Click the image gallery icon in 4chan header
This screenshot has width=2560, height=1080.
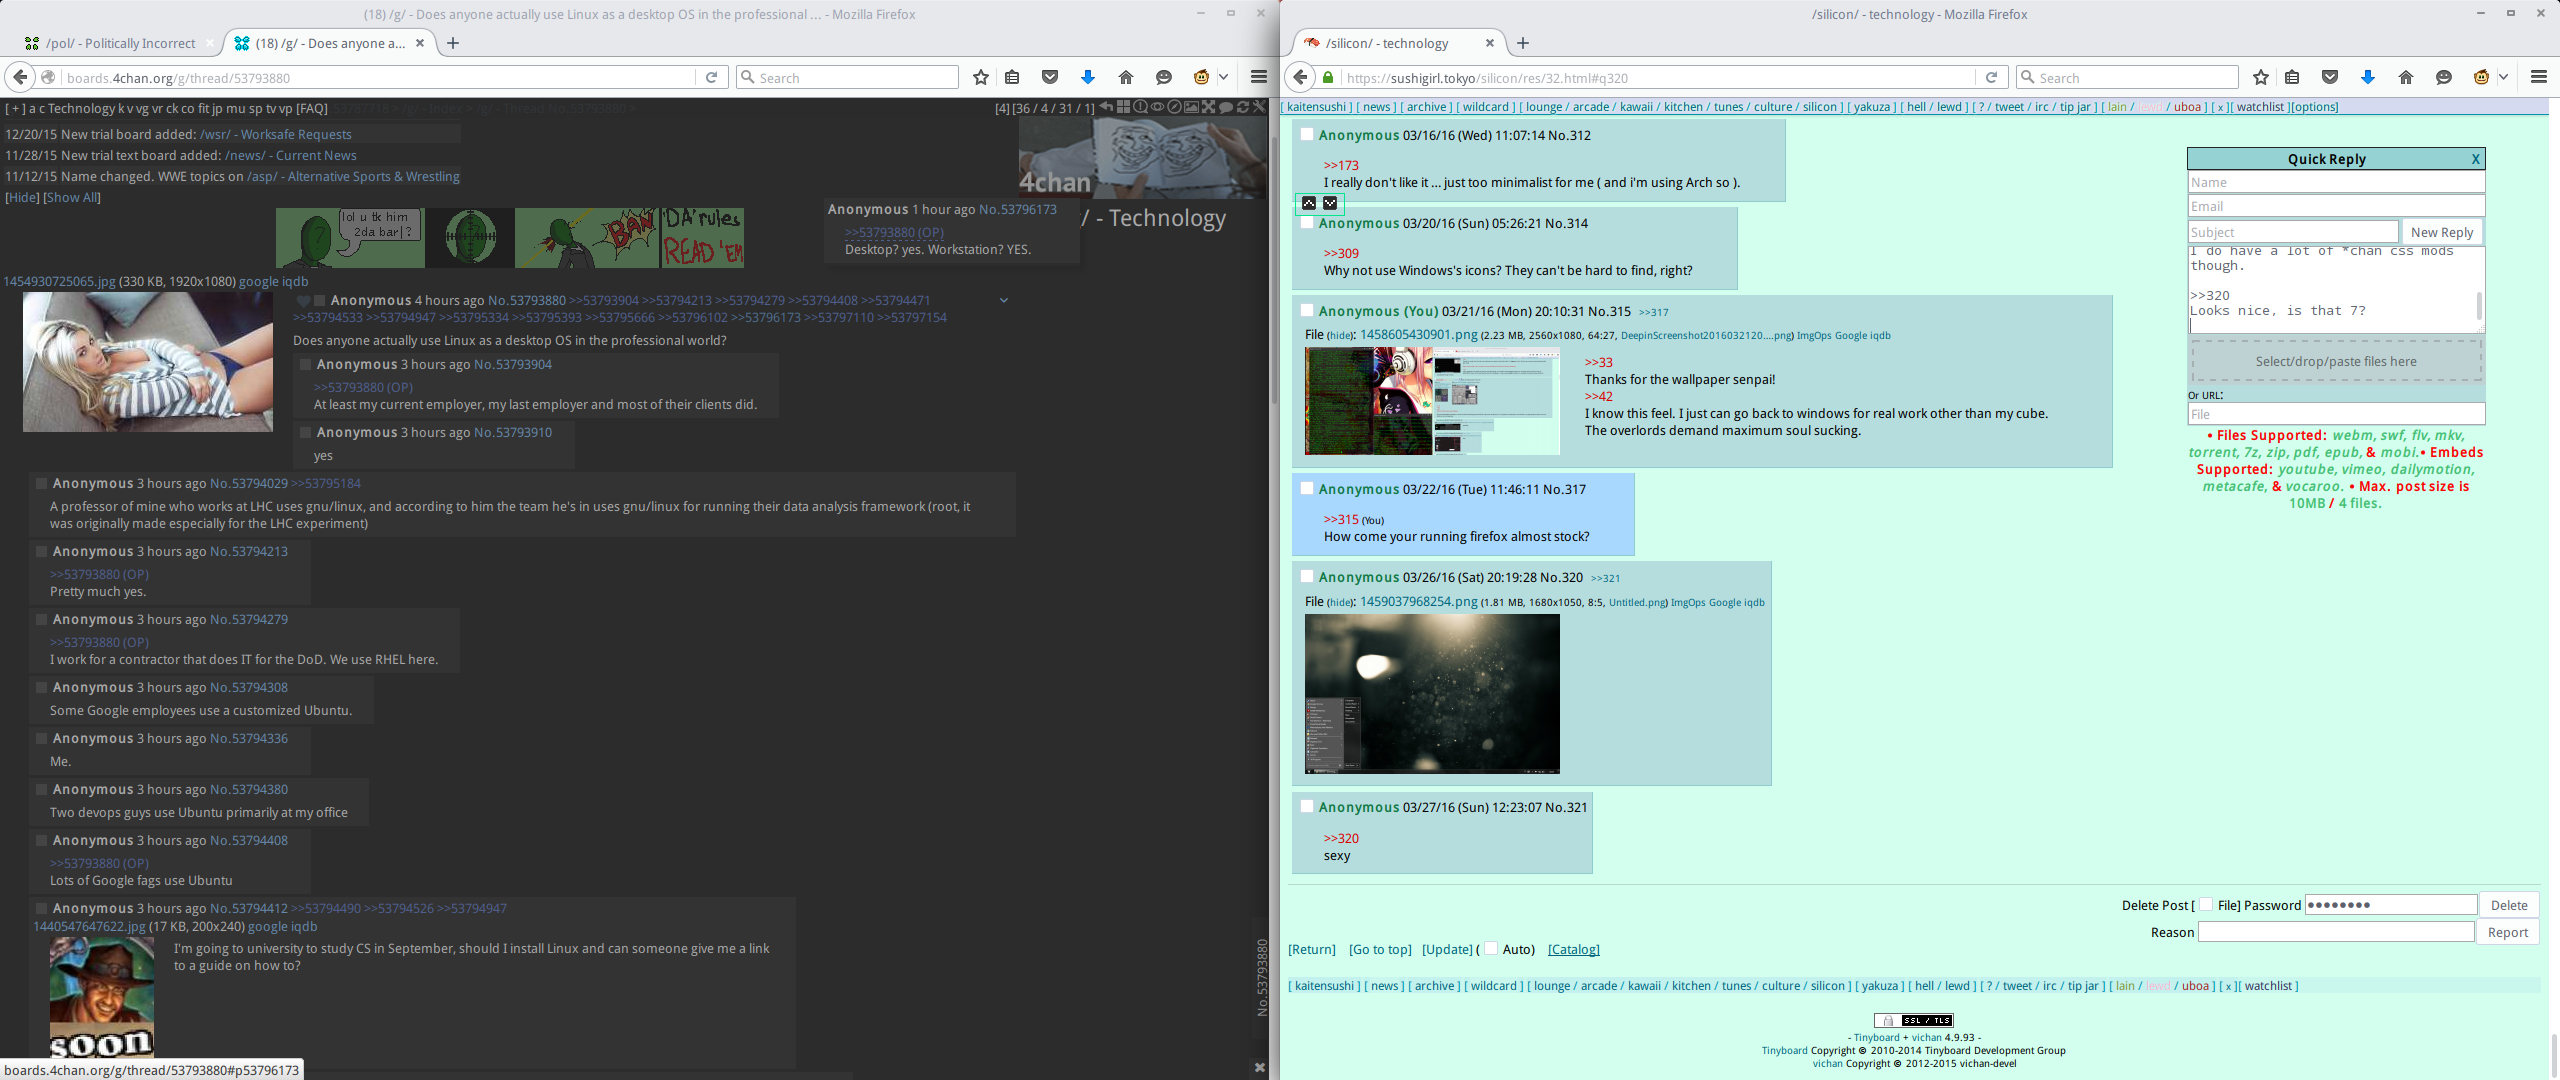point(1191,107)
